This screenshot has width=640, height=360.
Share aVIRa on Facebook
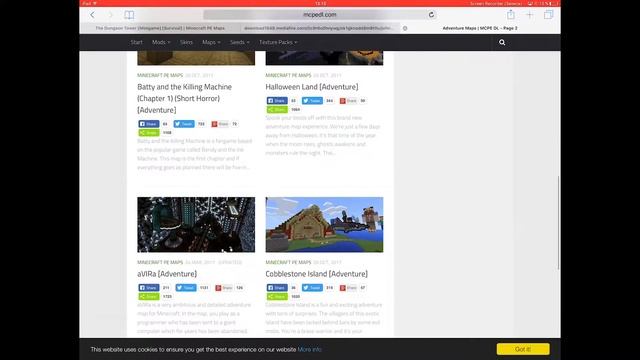(149, 287)
